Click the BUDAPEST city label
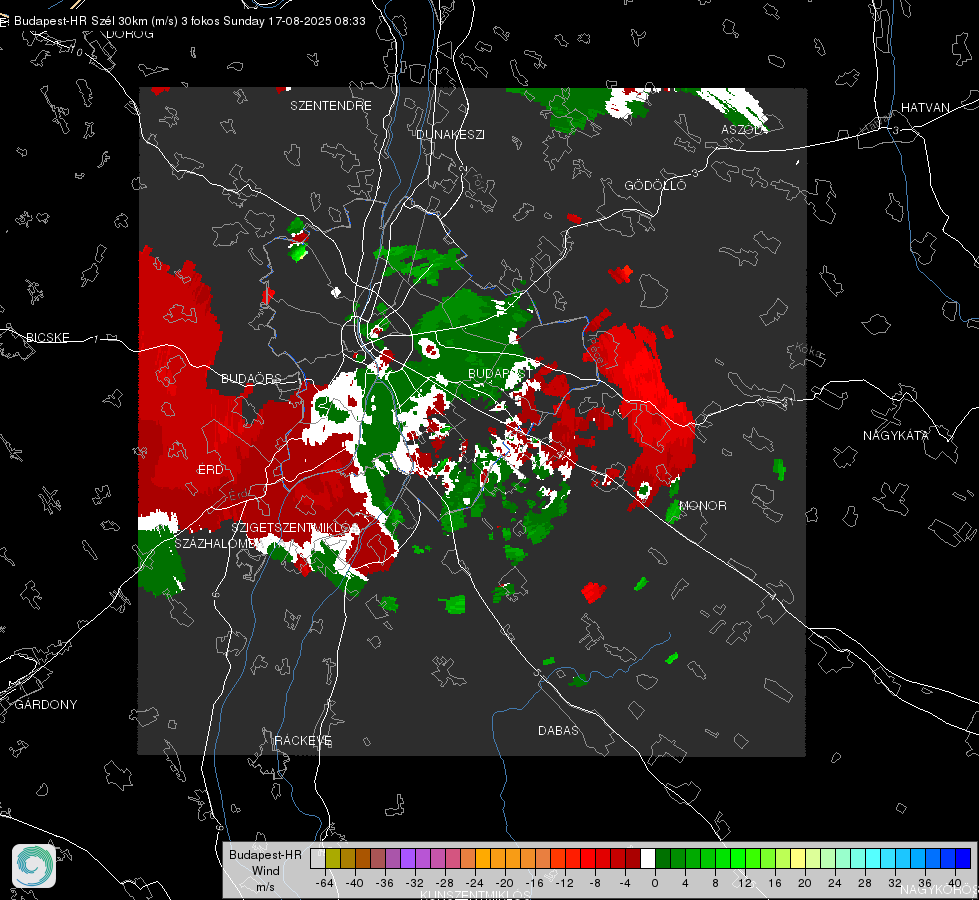This screenshot has height=900, width=979. 500,373
